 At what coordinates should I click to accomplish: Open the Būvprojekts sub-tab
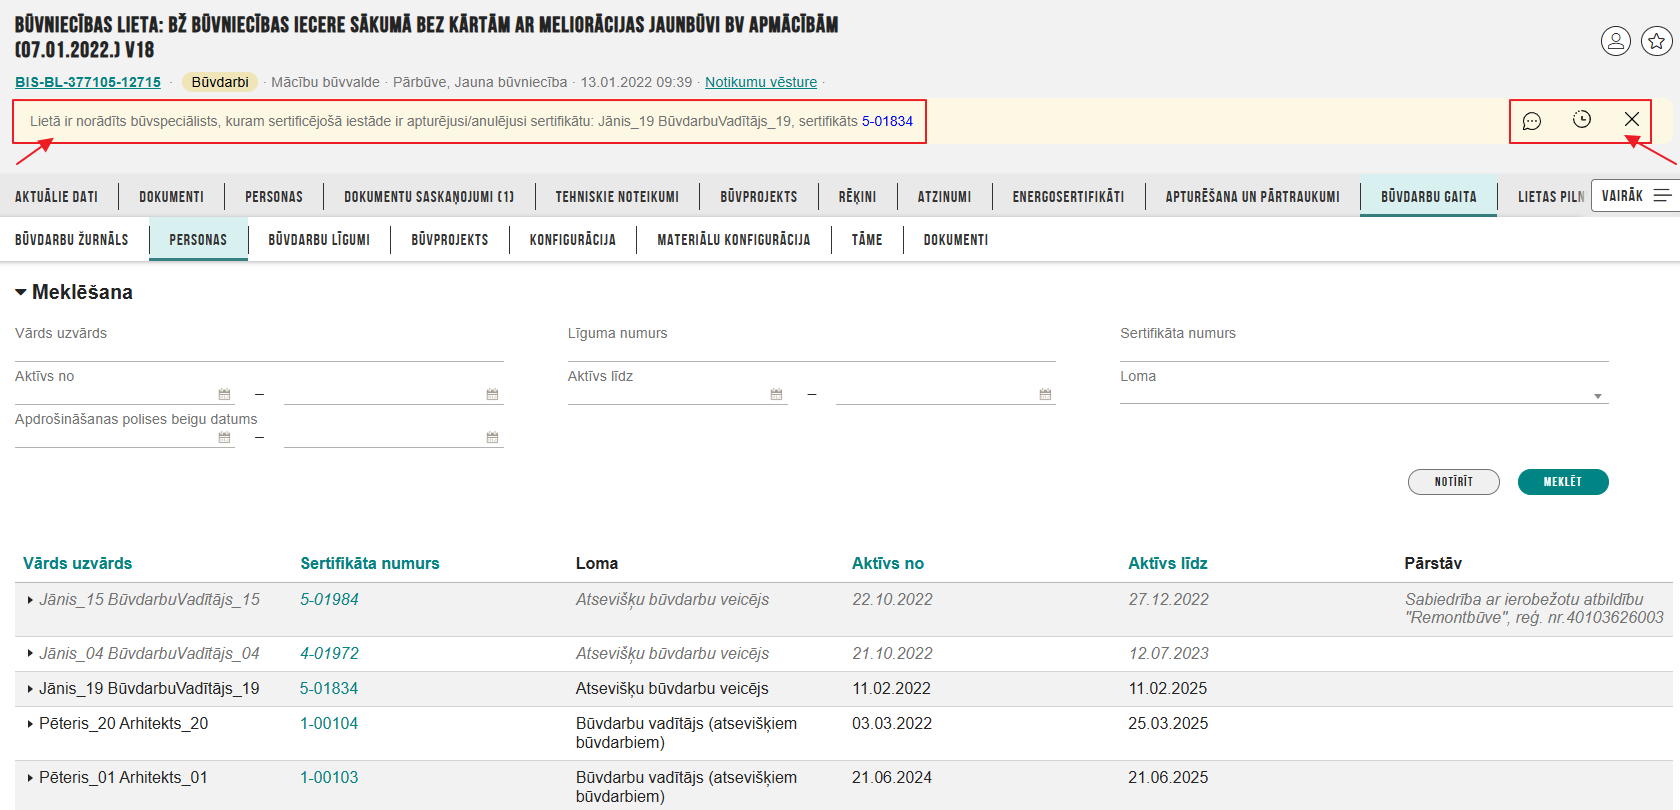(x=450, y=240)
